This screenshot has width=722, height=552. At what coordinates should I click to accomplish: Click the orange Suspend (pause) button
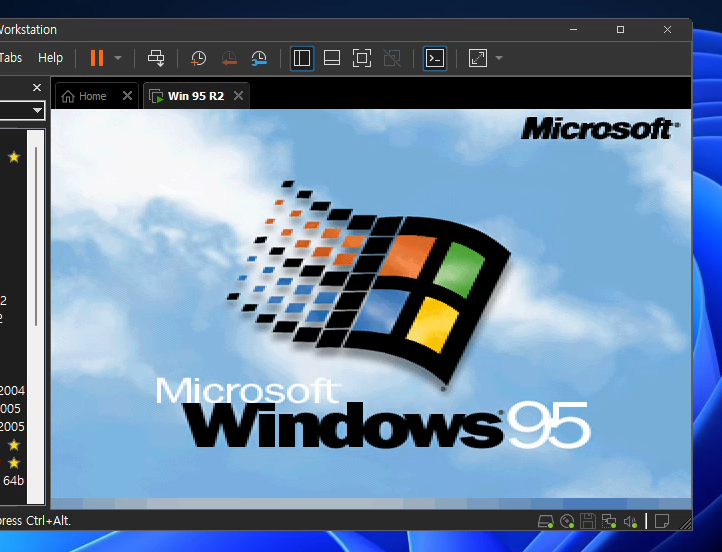tap(97, 58)
